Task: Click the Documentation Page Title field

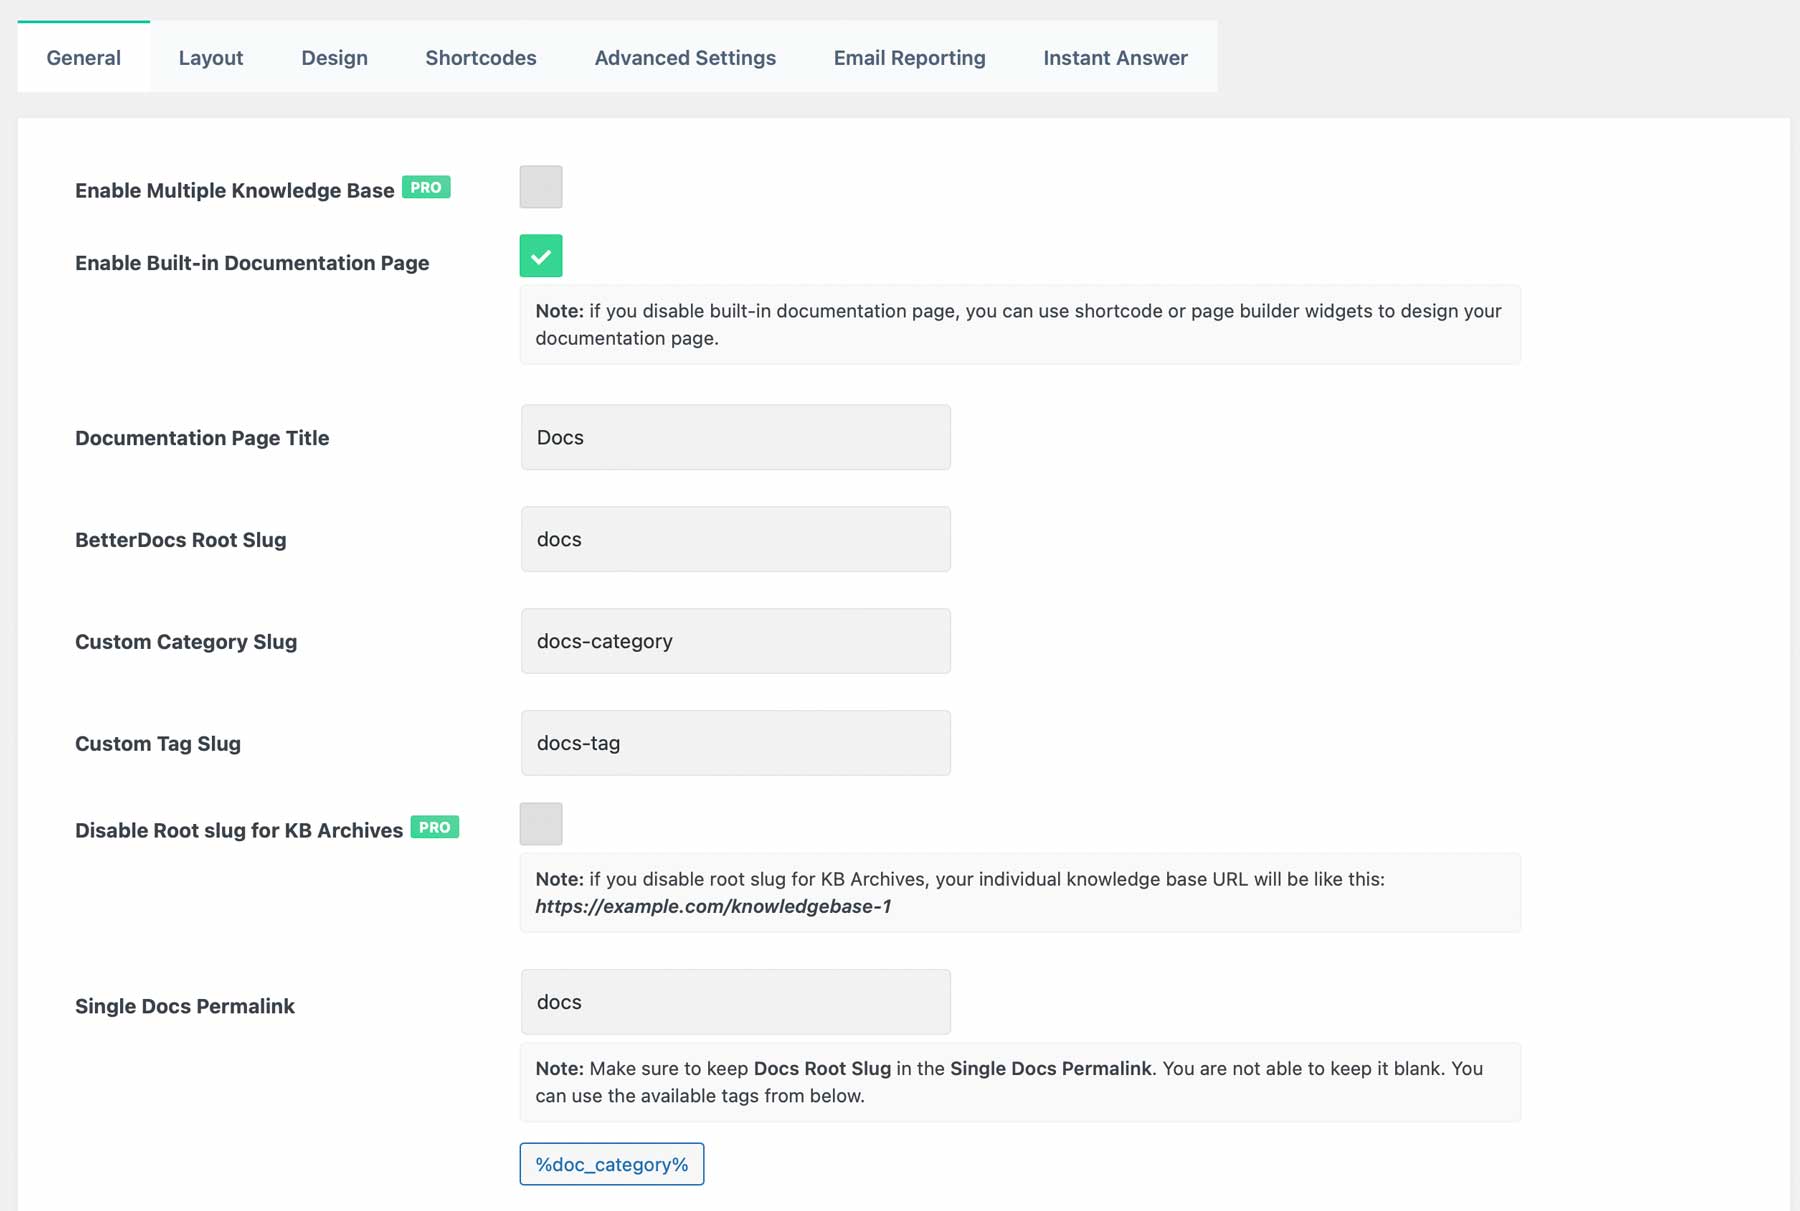Action: click(735, 437)
